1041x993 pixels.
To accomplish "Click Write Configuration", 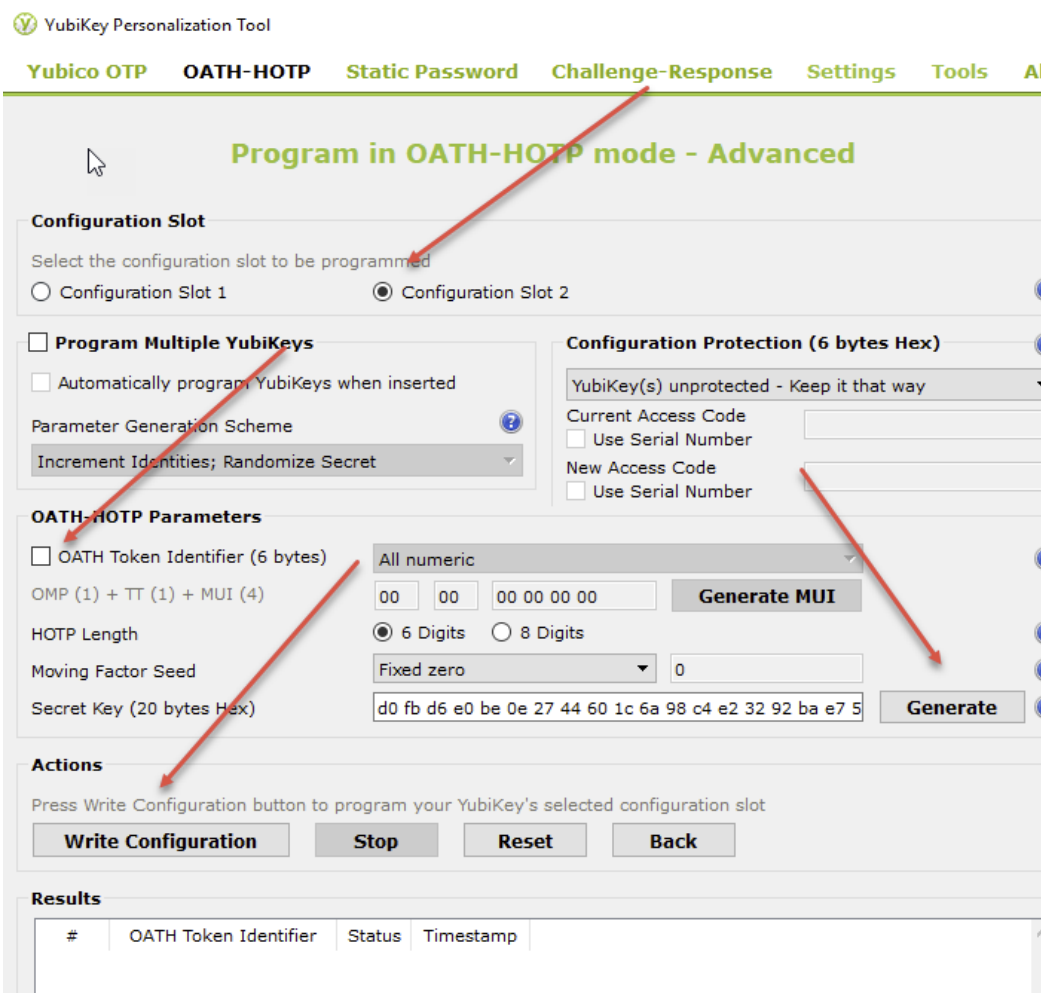I will [161, 841].
